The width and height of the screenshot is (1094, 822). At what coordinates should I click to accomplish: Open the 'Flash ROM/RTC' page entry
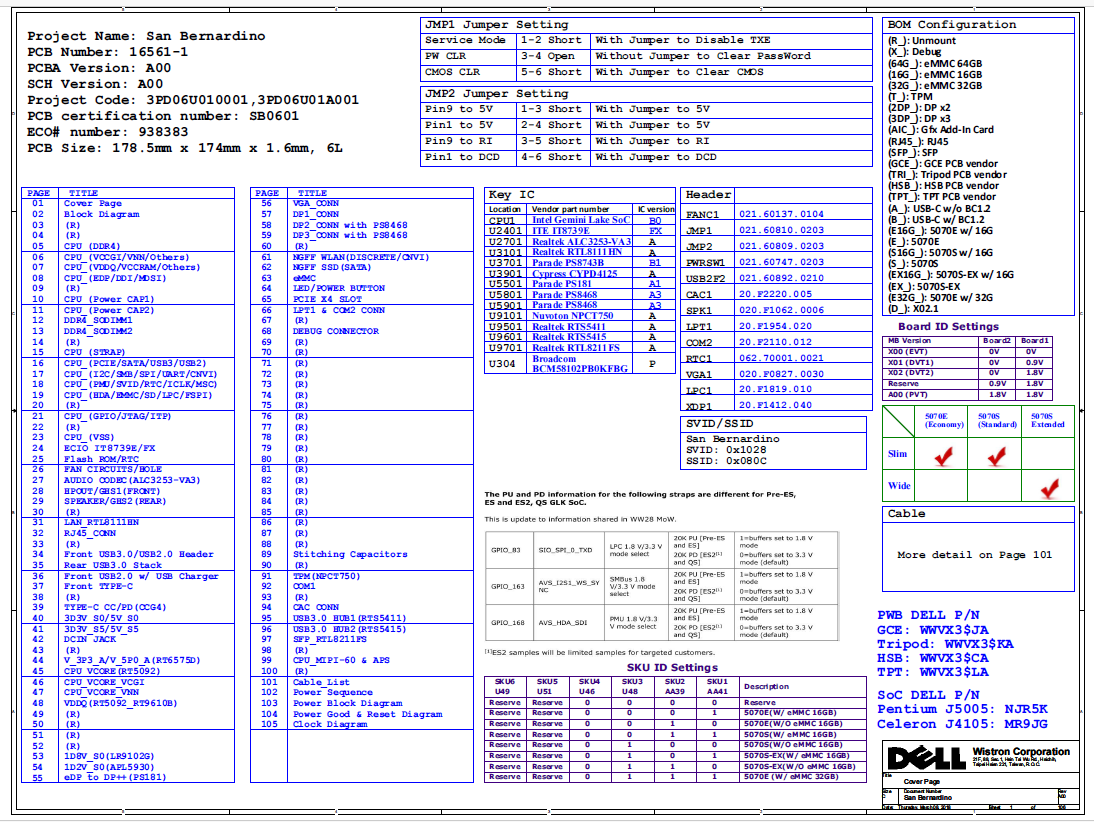coord(101,459)
